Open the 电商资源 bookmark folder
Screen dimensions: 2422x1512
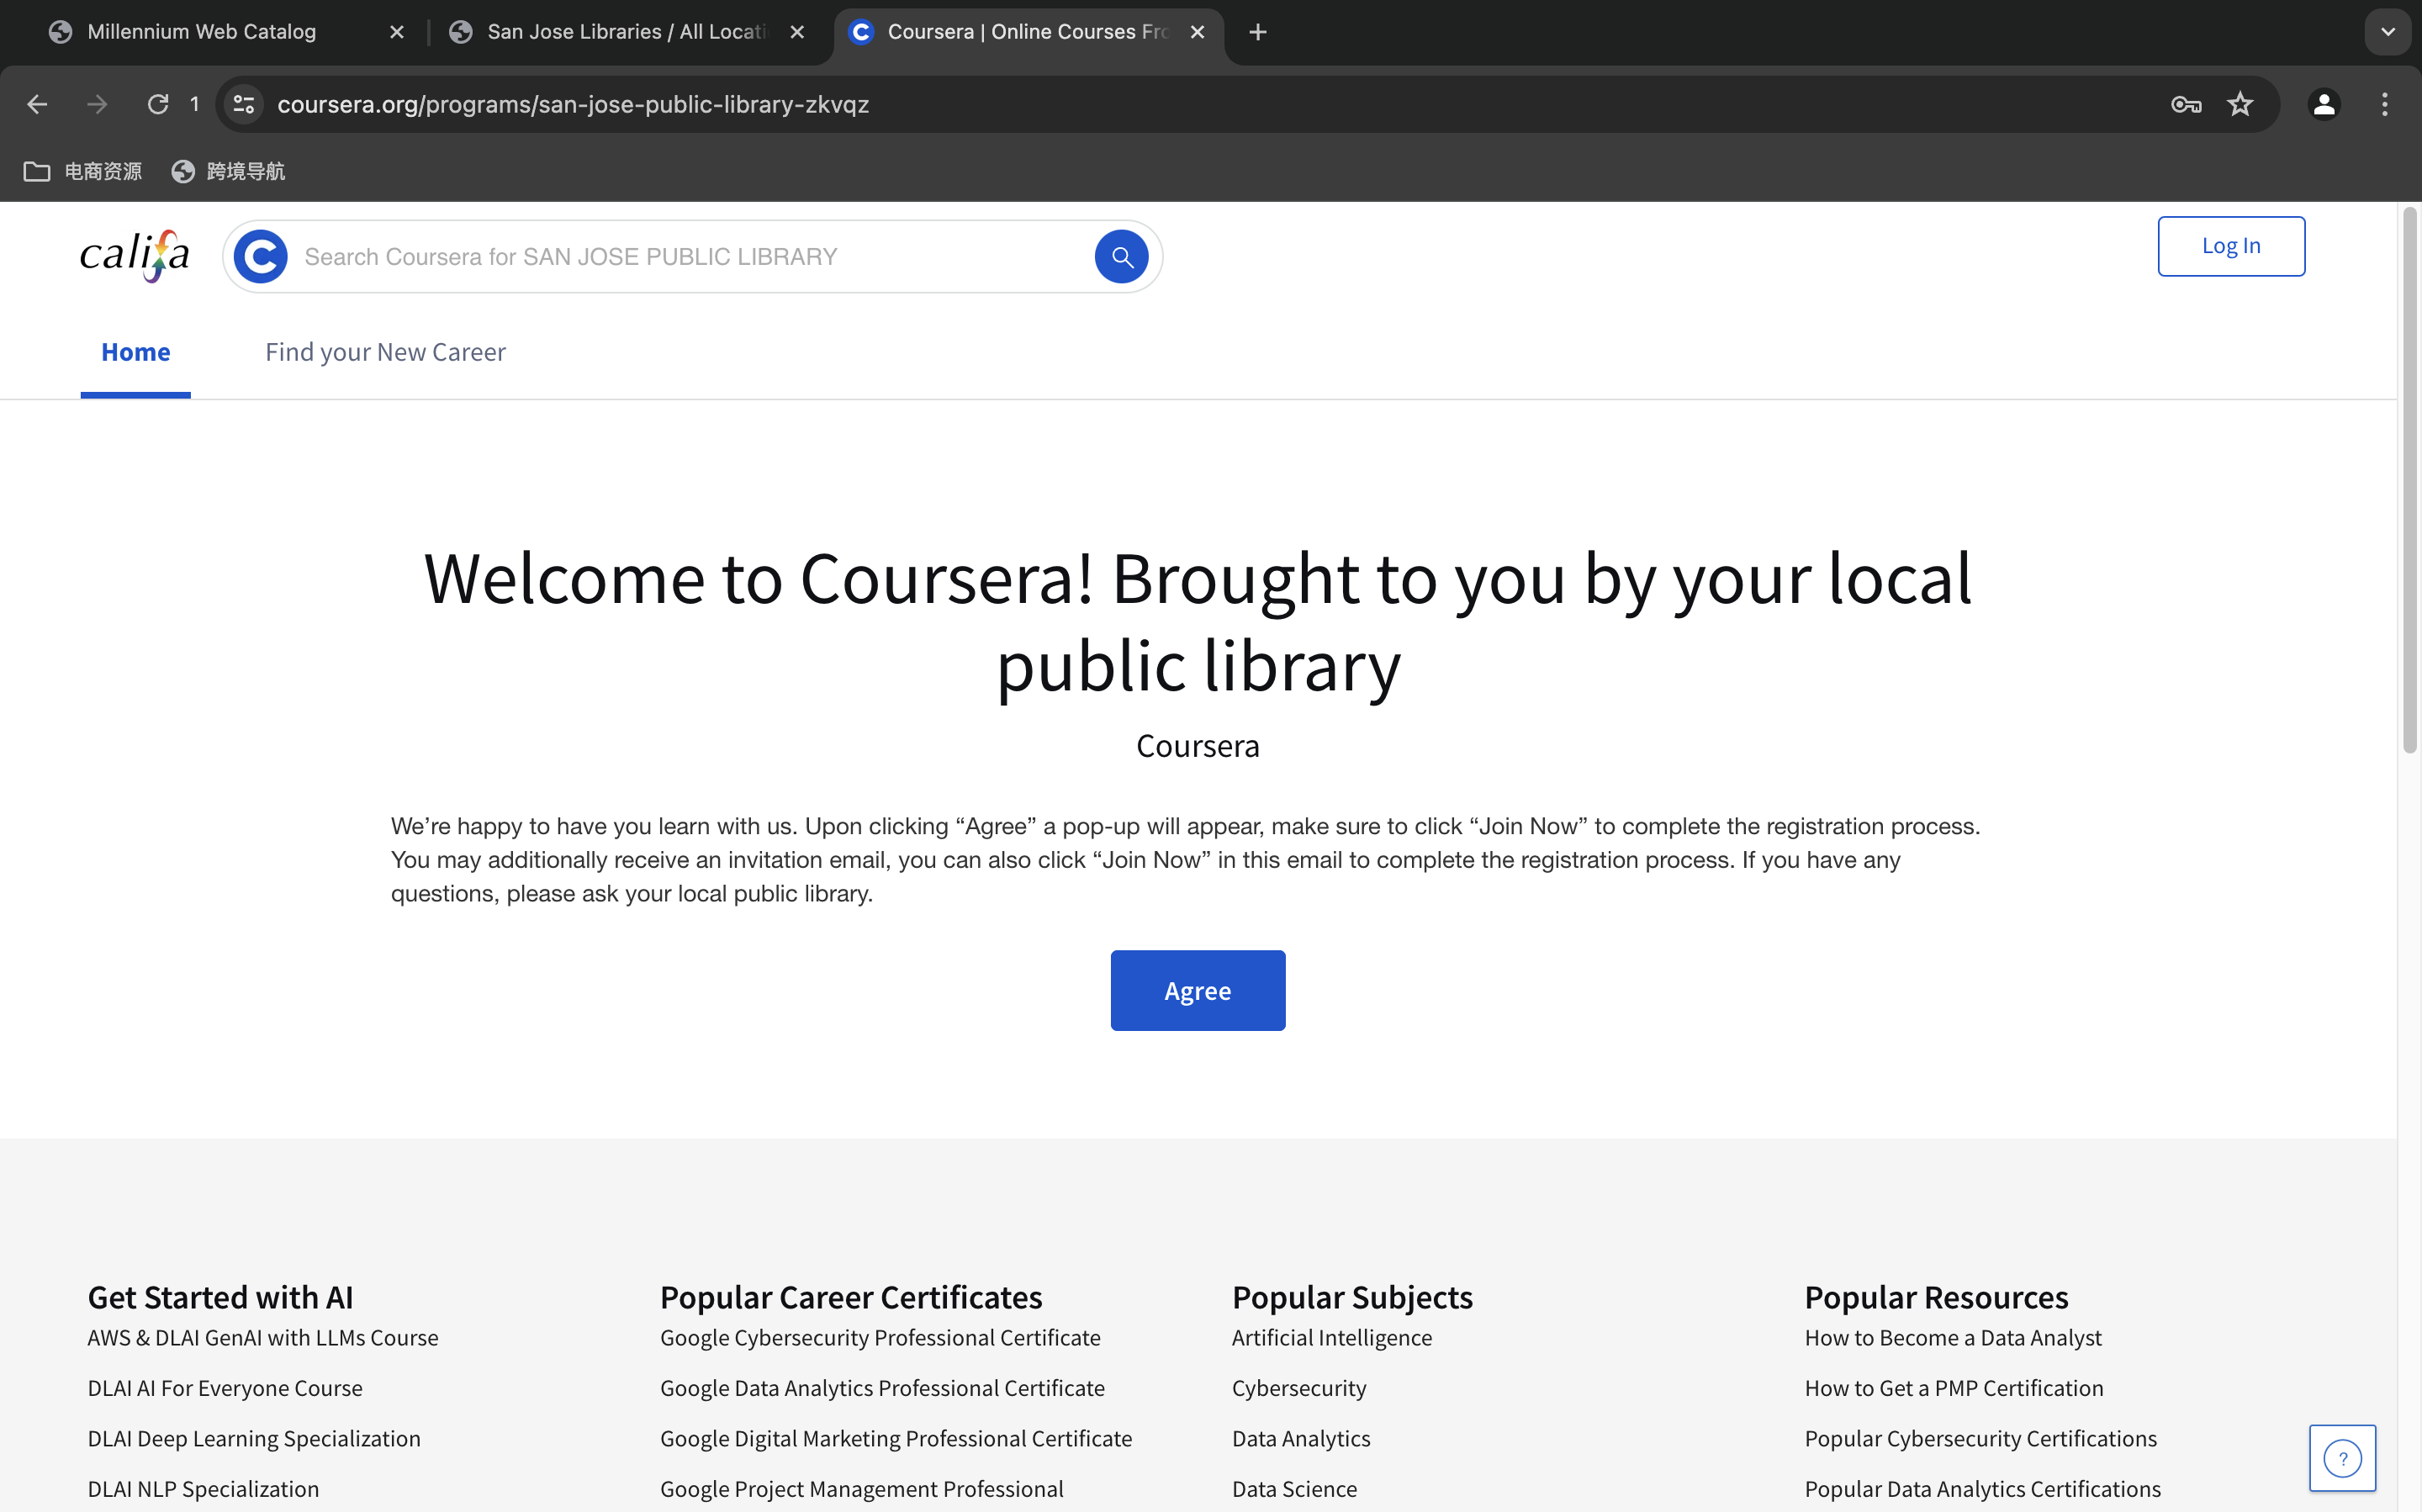coord(83,171)
